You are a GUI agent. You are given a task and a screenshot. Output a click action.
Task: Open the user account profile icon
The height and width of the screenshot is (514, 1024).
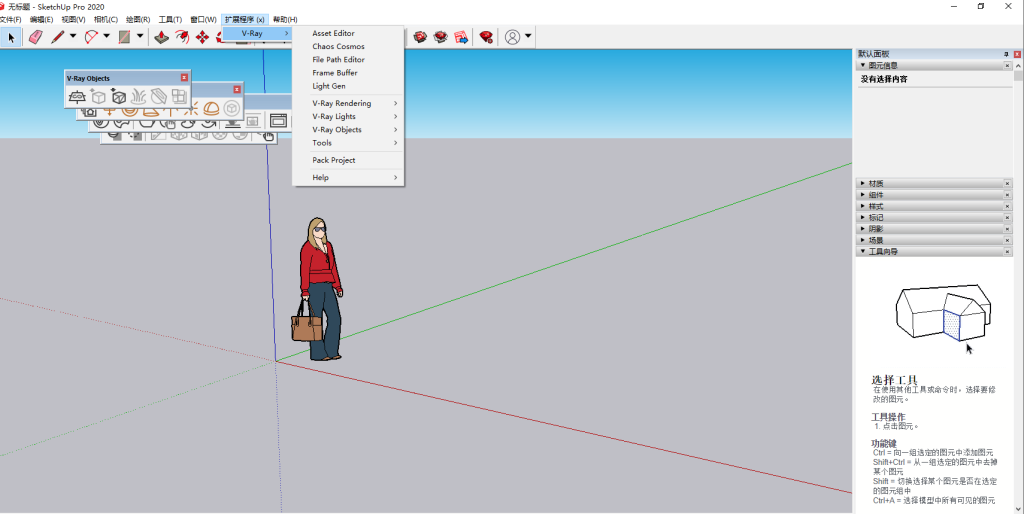[x=512, y=37]
